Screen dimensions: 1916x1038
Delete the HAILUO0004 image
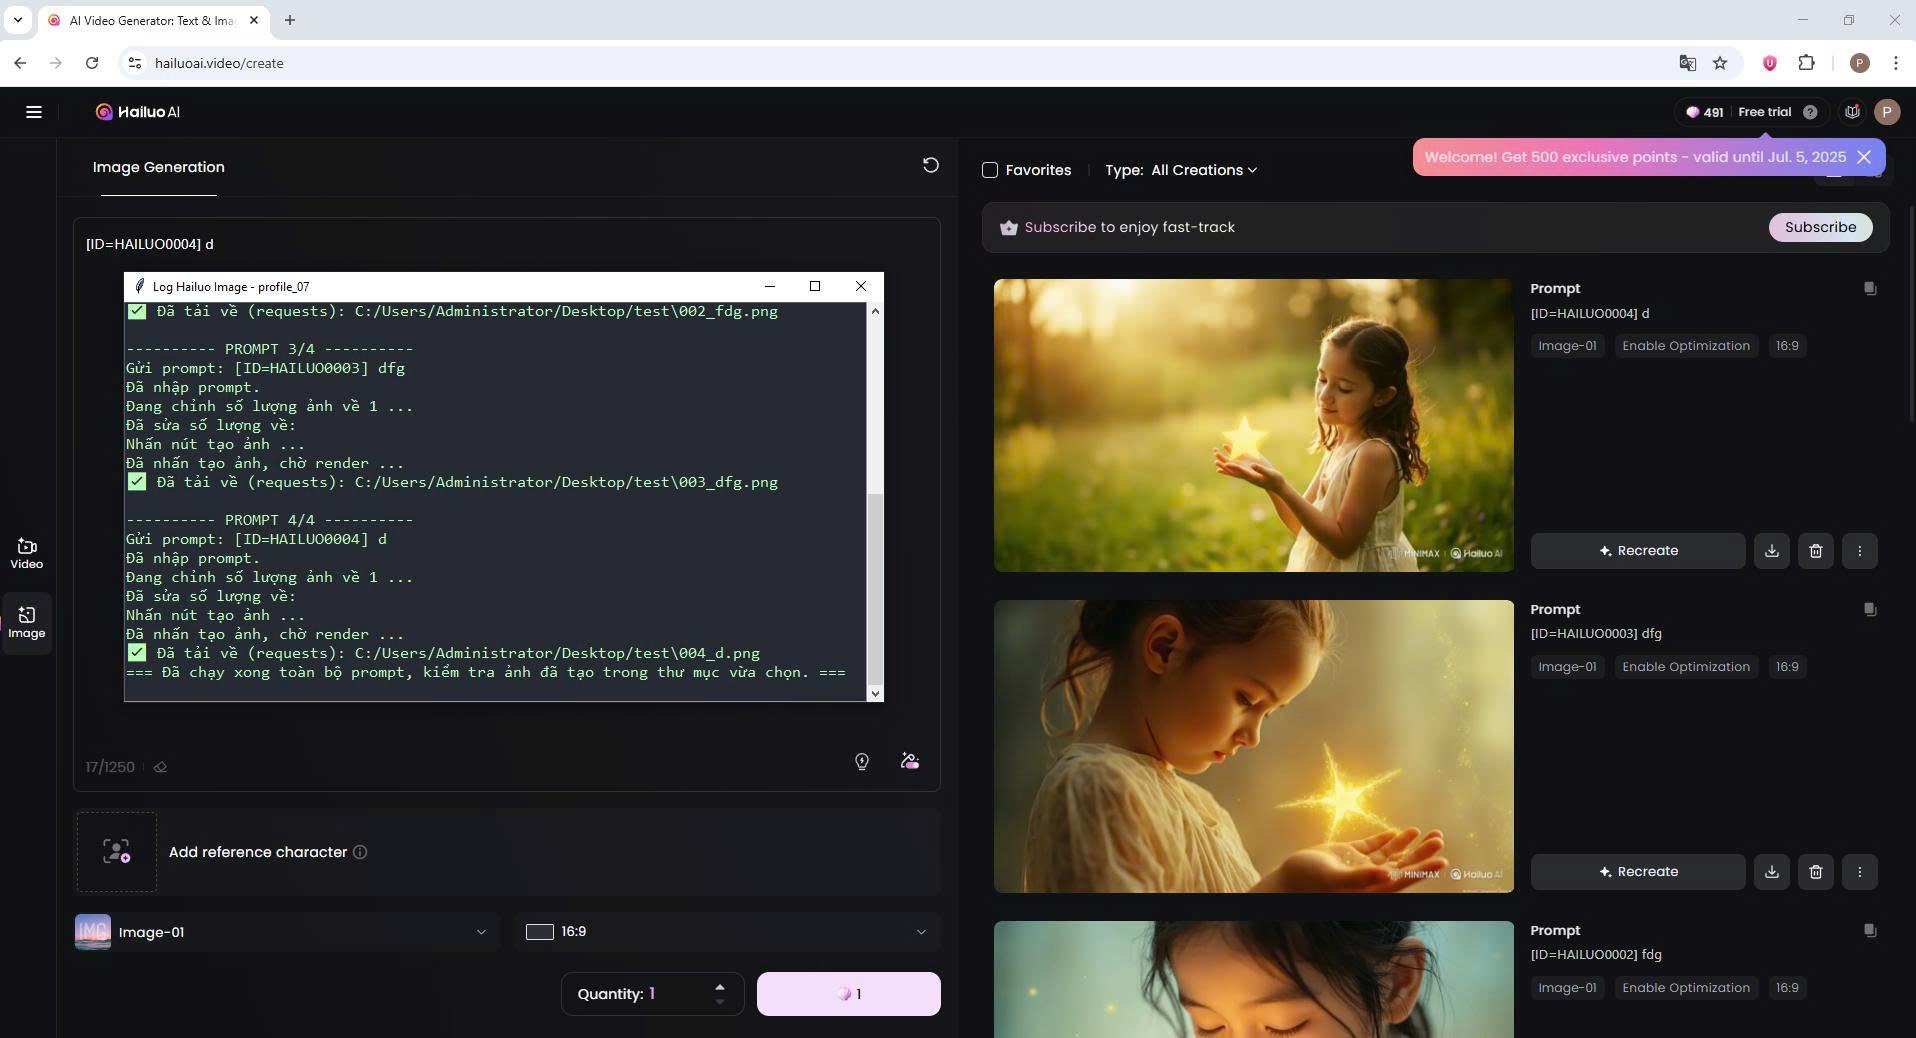[1816, 551]
